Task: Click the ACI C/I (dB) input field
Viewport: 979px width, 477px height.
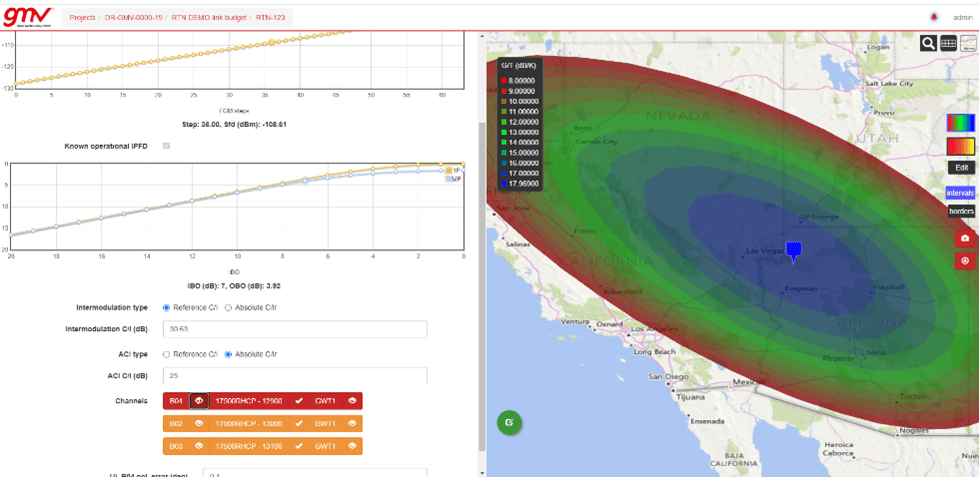Action: [x=295, y=376]
